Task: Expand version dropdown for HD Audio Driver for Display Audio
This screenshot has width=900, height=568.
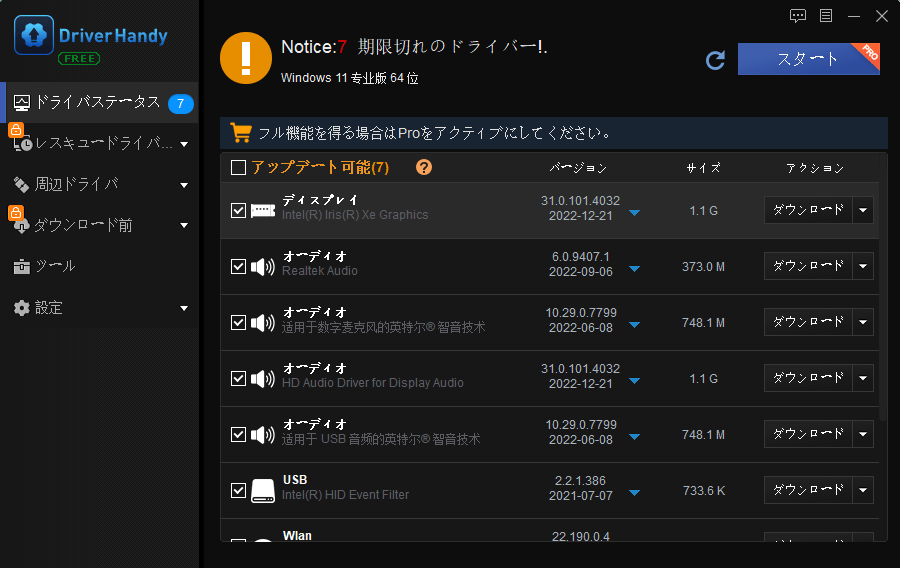Action: click(x=634, y=380)
